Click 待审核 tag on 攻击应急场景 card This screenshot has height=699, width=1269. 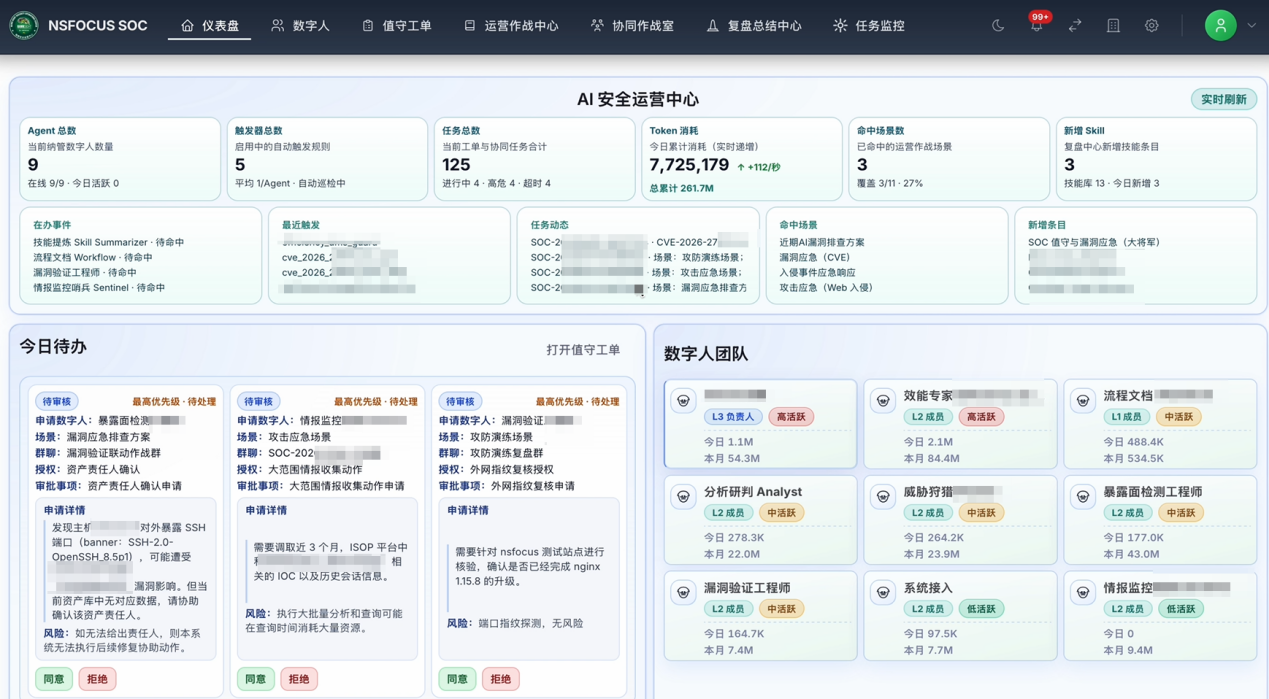tap(259, 402)
